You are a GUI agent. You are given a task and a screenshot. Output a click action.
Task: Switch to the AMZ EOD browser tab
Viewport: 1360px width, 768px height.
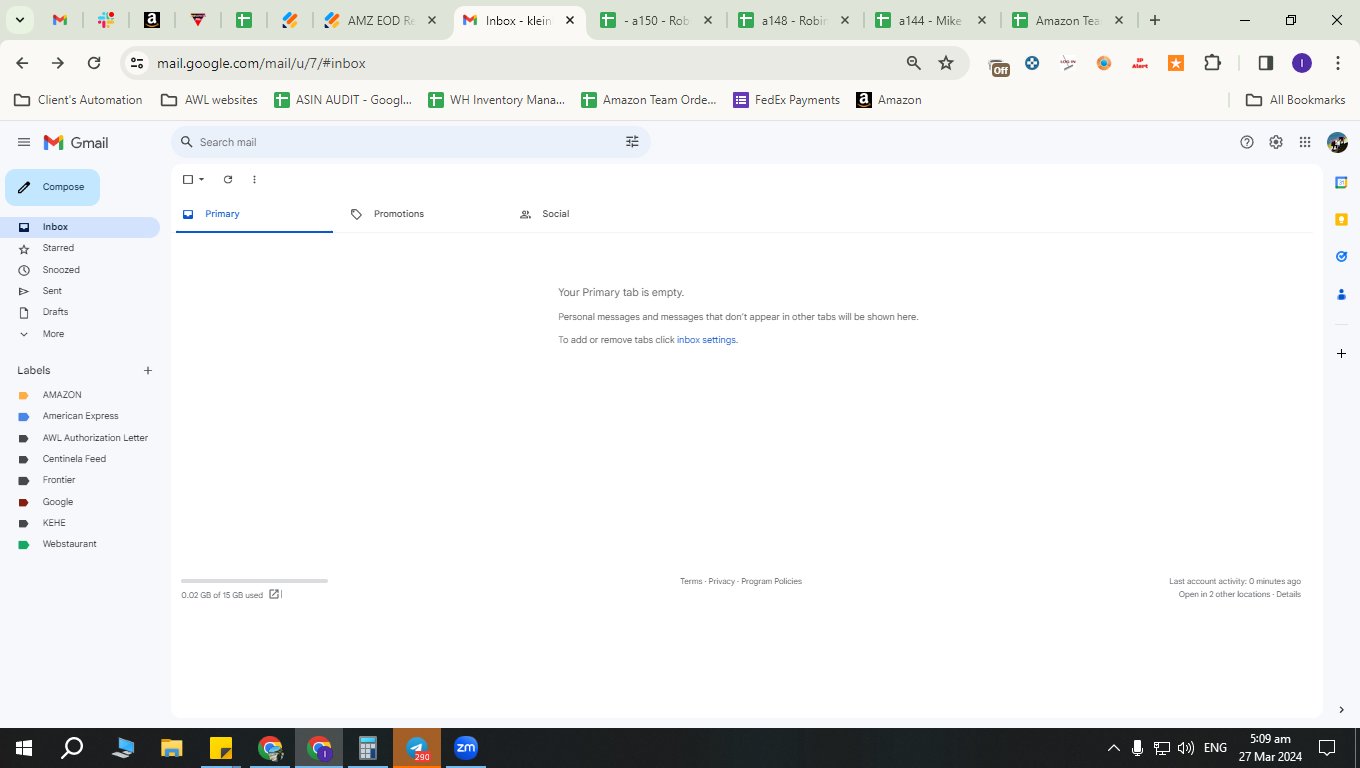pyautogui.click(x=381, y=20)
